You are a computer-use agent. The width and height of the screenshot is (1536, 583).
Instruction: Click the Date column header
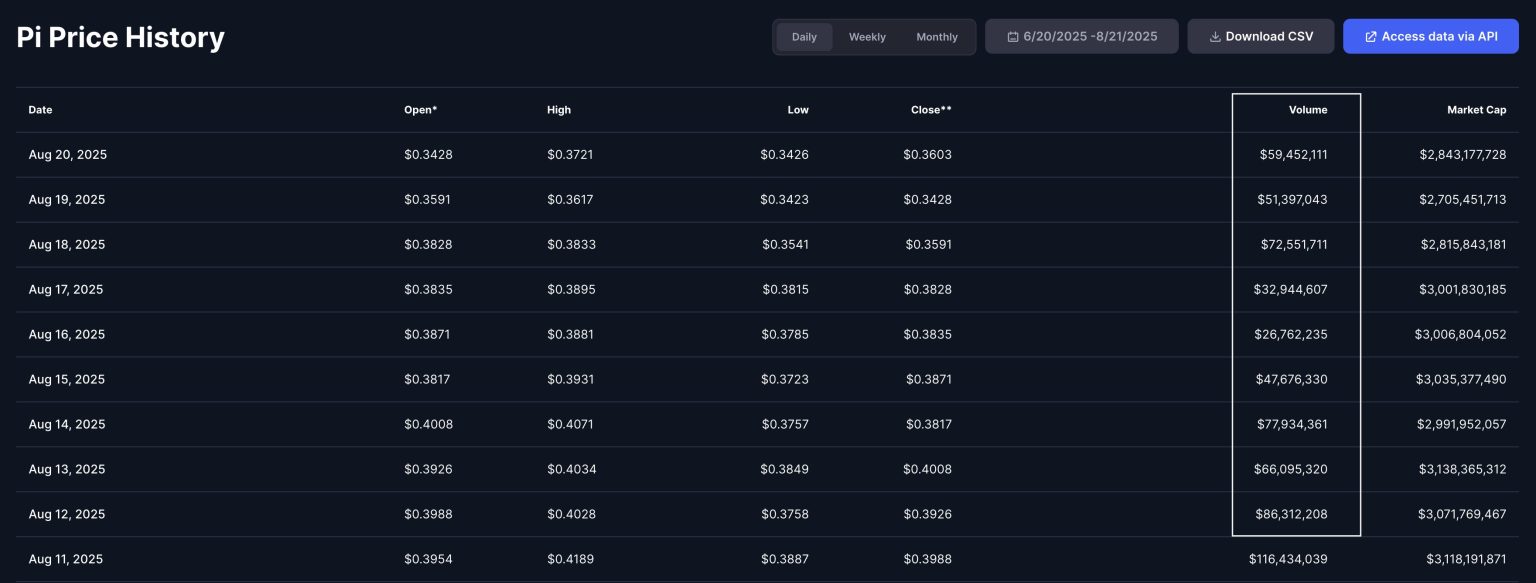pos(40,110)
